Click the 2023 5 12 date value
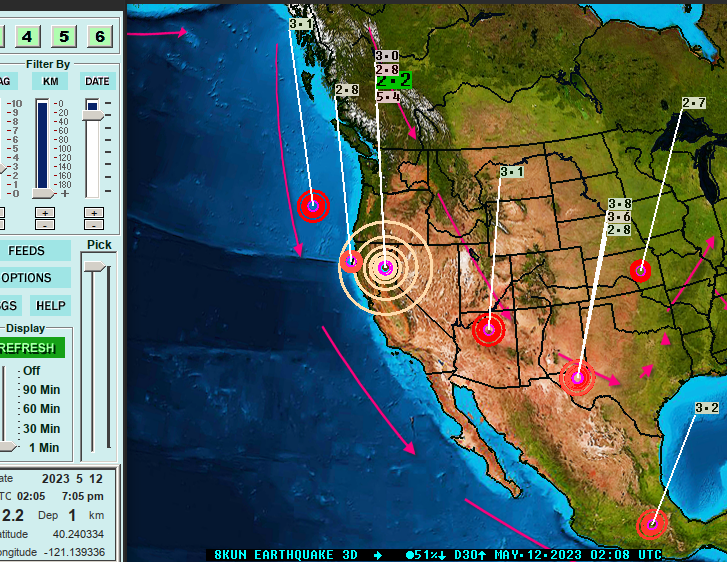The image size is (727, 562). coord(72,479)
